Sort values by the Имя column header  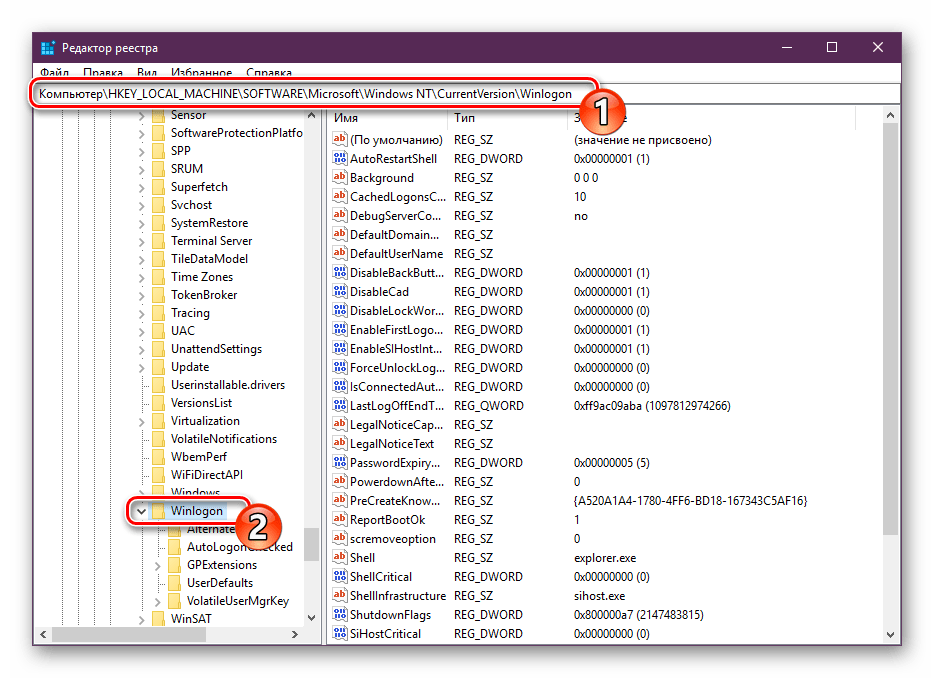[346, 118]
